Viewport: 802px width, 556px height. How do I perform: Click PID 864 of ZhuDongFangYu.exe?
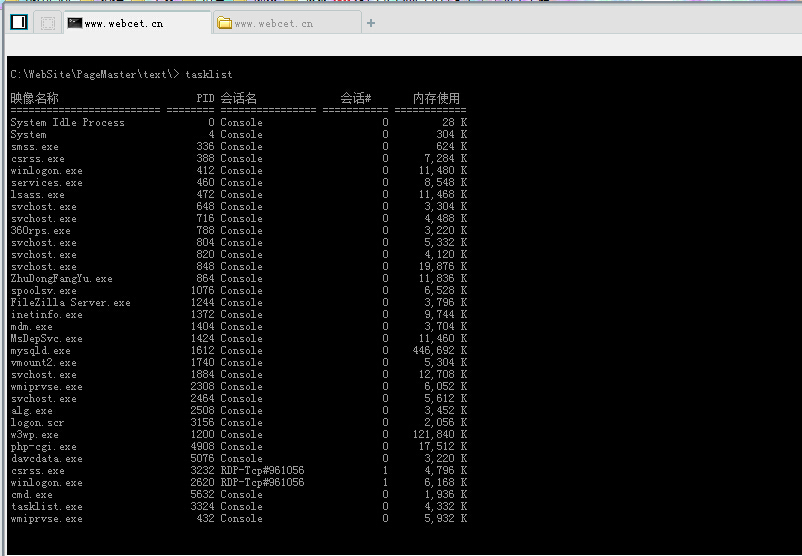[x=206, y=279]
